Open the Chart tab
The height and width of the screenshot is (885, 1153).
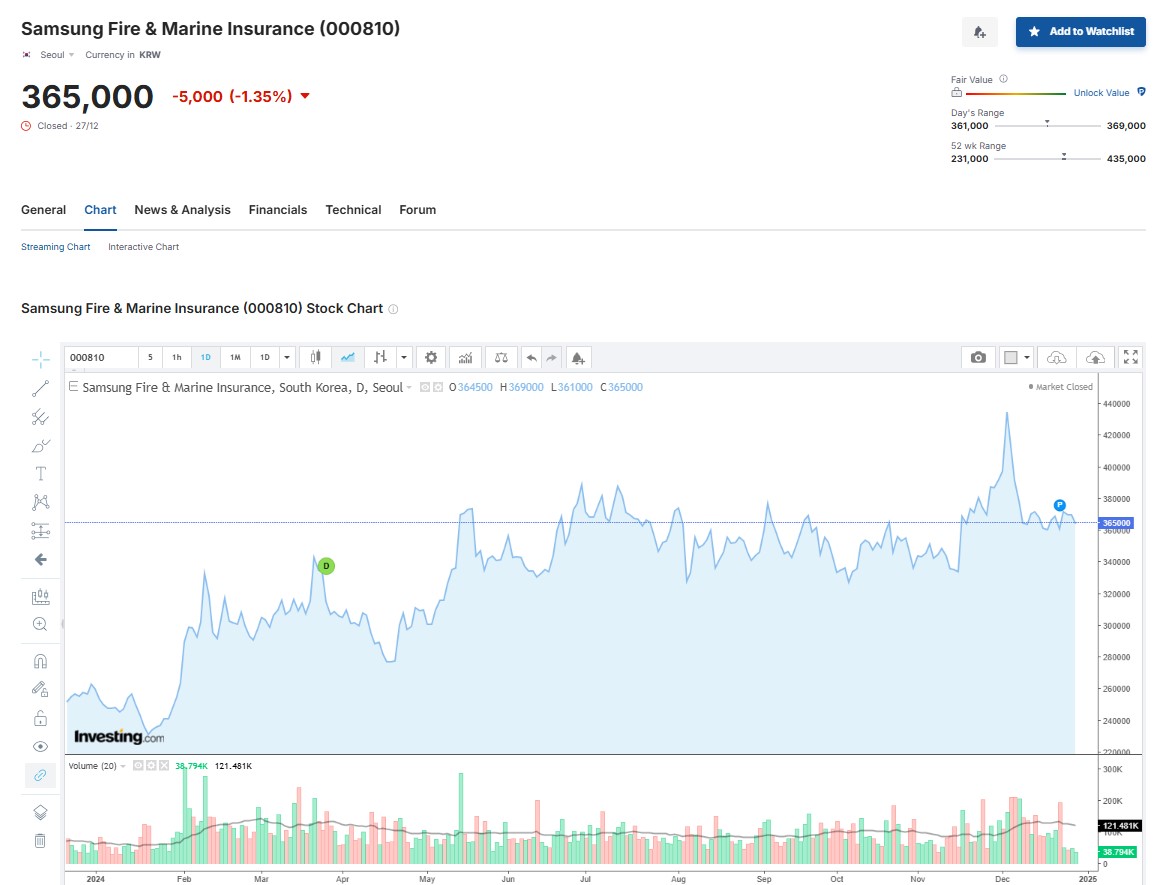click(100, 210)
